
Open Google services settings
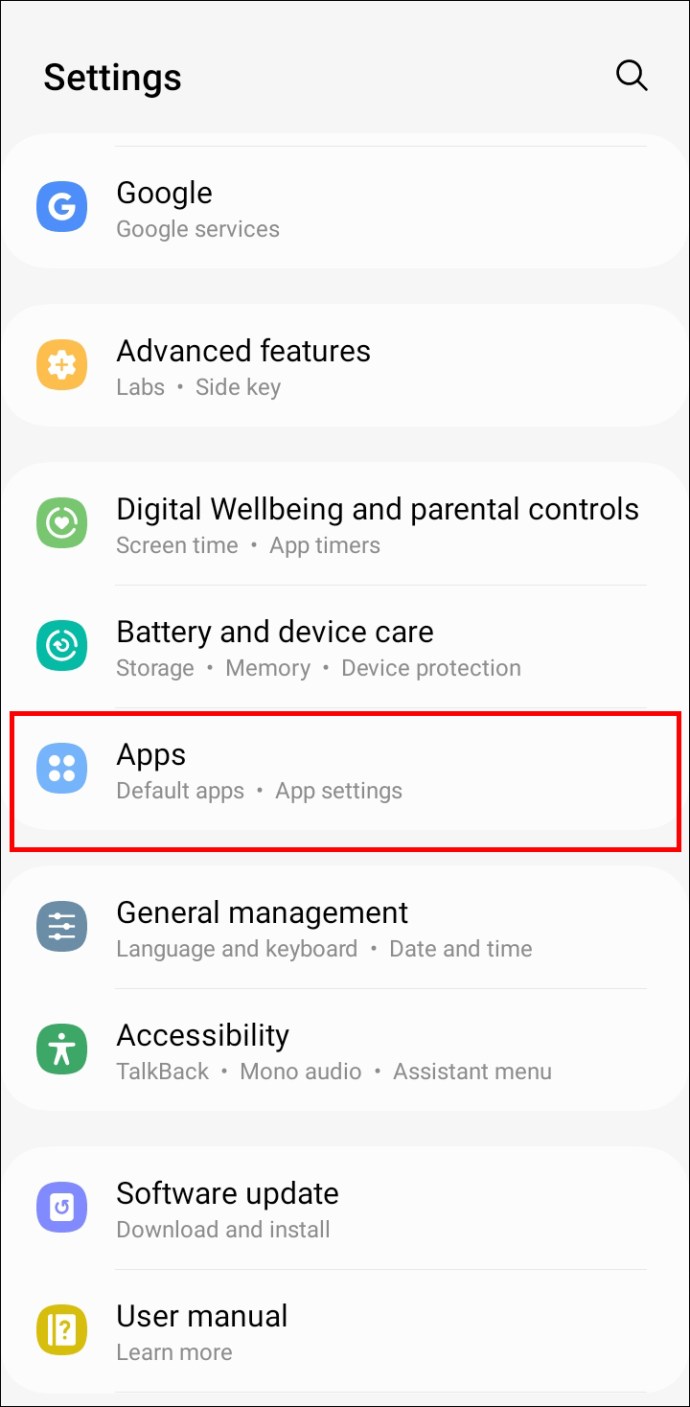[345, 208]
